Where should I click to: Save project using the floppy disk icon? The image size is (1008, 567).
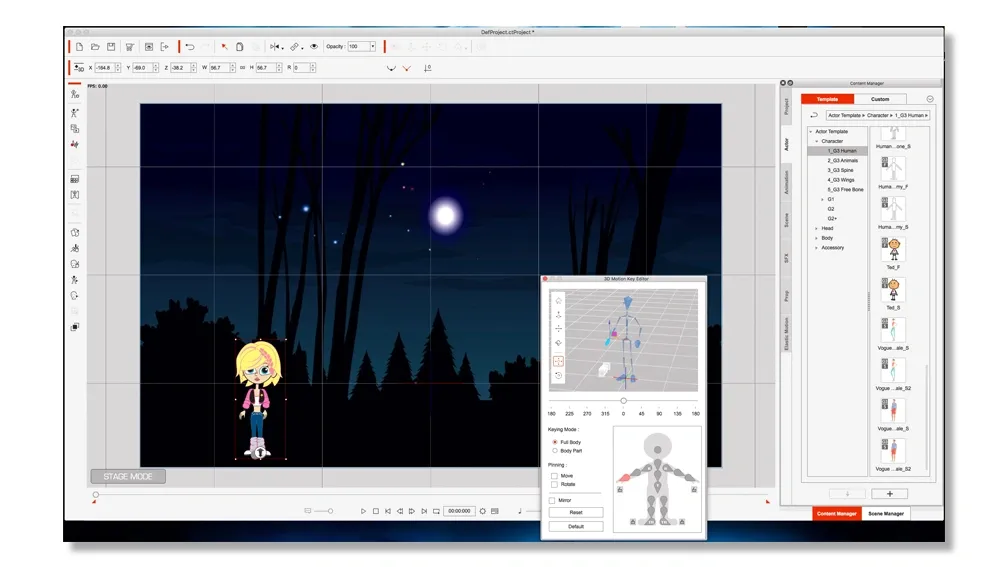tap(111, 47)
